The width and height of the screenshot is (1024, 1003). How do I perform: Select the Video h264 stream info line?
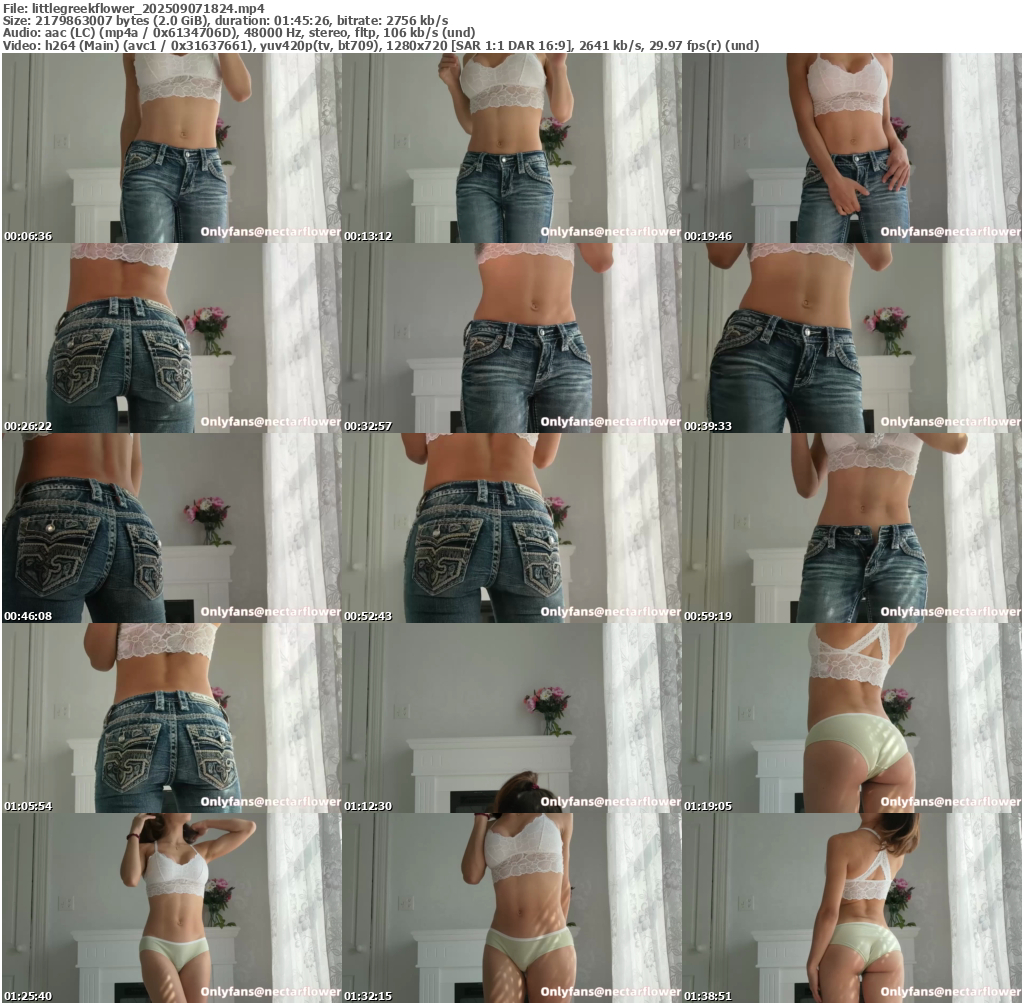(x=380, y=45)
